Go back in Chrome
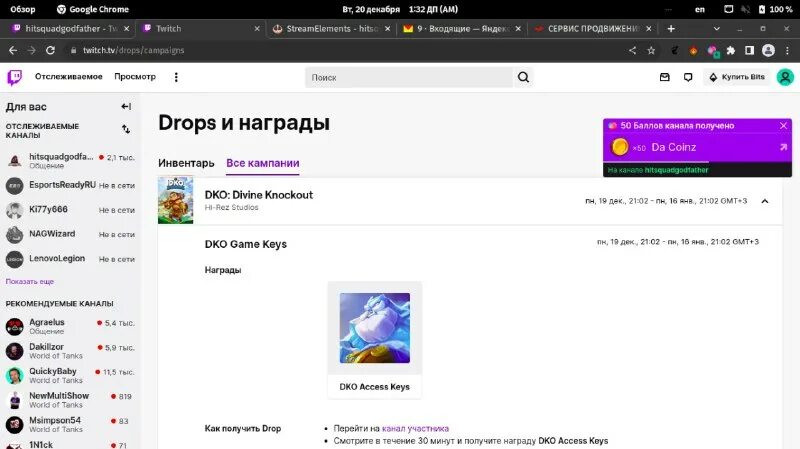Viewport: 800px width, 449px height. pos(13,50)
